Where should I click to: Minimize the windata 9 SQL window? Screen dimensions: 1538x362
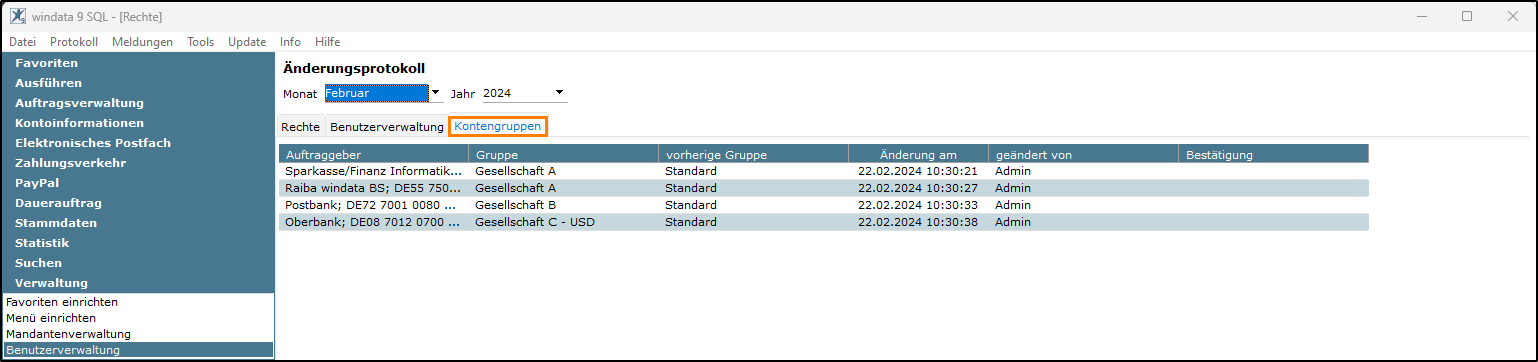tap(1421, 16)
